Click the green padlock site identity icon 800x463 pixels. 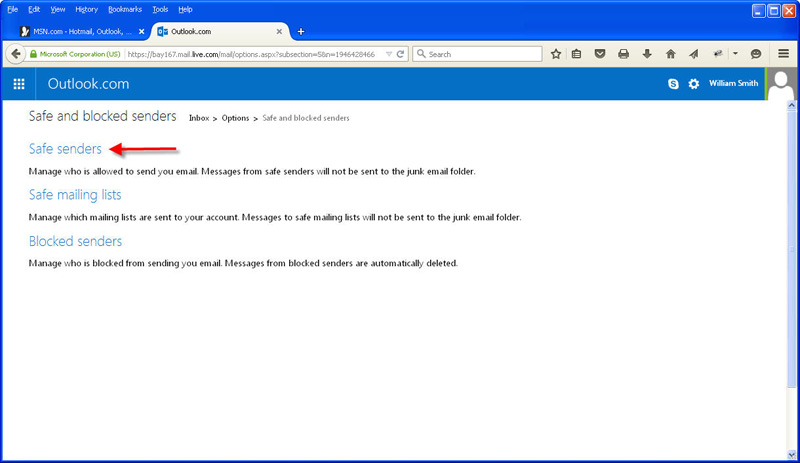pyautogui.click(x=34, y=54)
